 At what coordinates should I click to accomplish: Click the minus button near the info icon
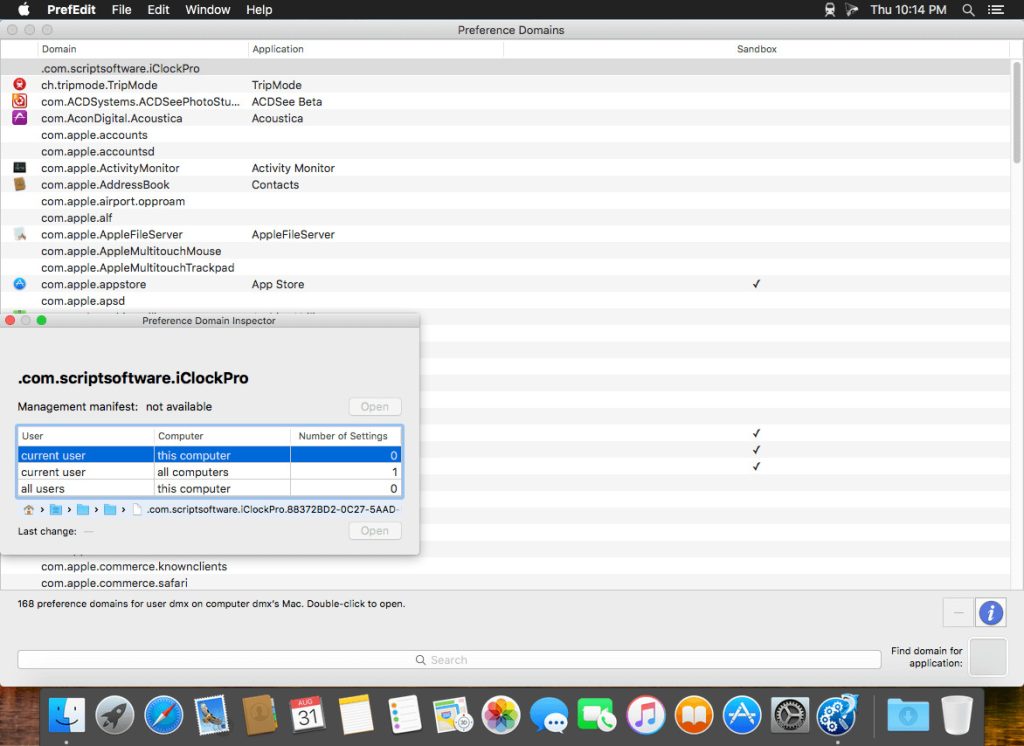pyautogui.click(x=957, y=612)
